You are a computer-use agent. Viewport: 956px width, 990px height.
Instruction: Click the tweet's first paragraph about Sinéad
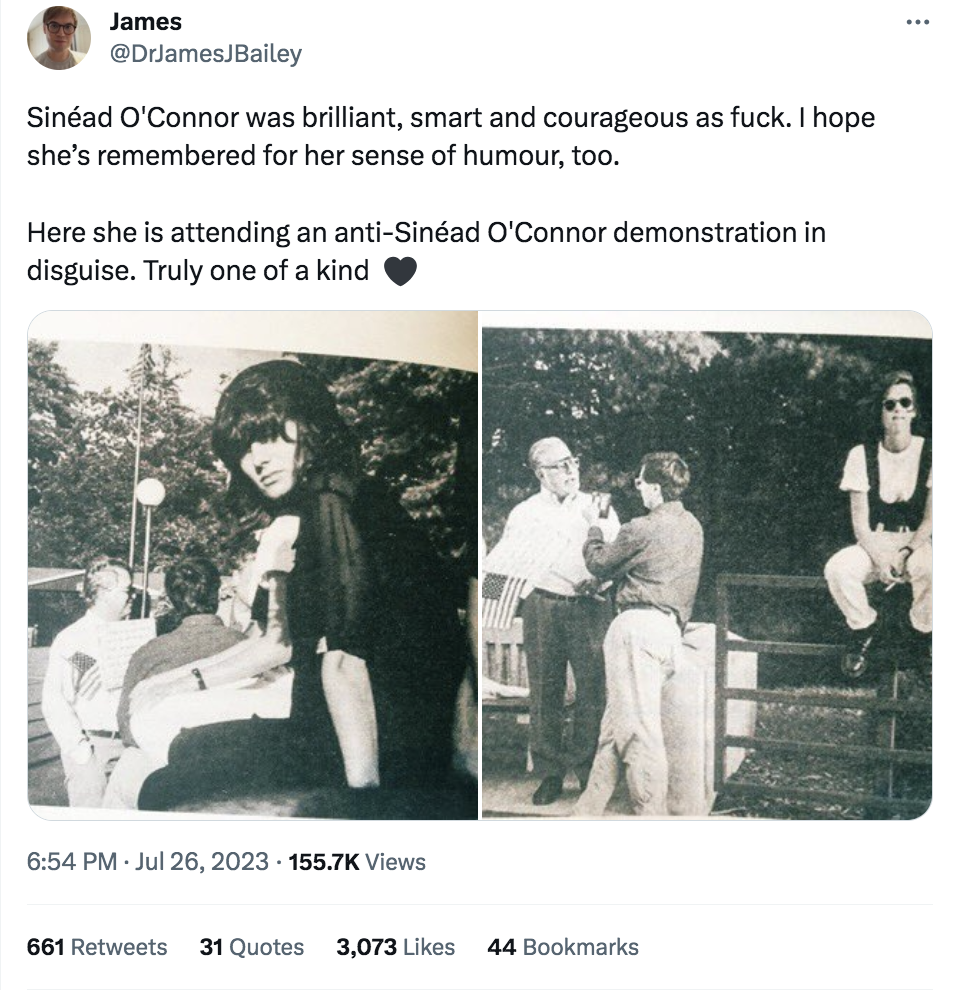pyautogui.click(x=450, y=137)
